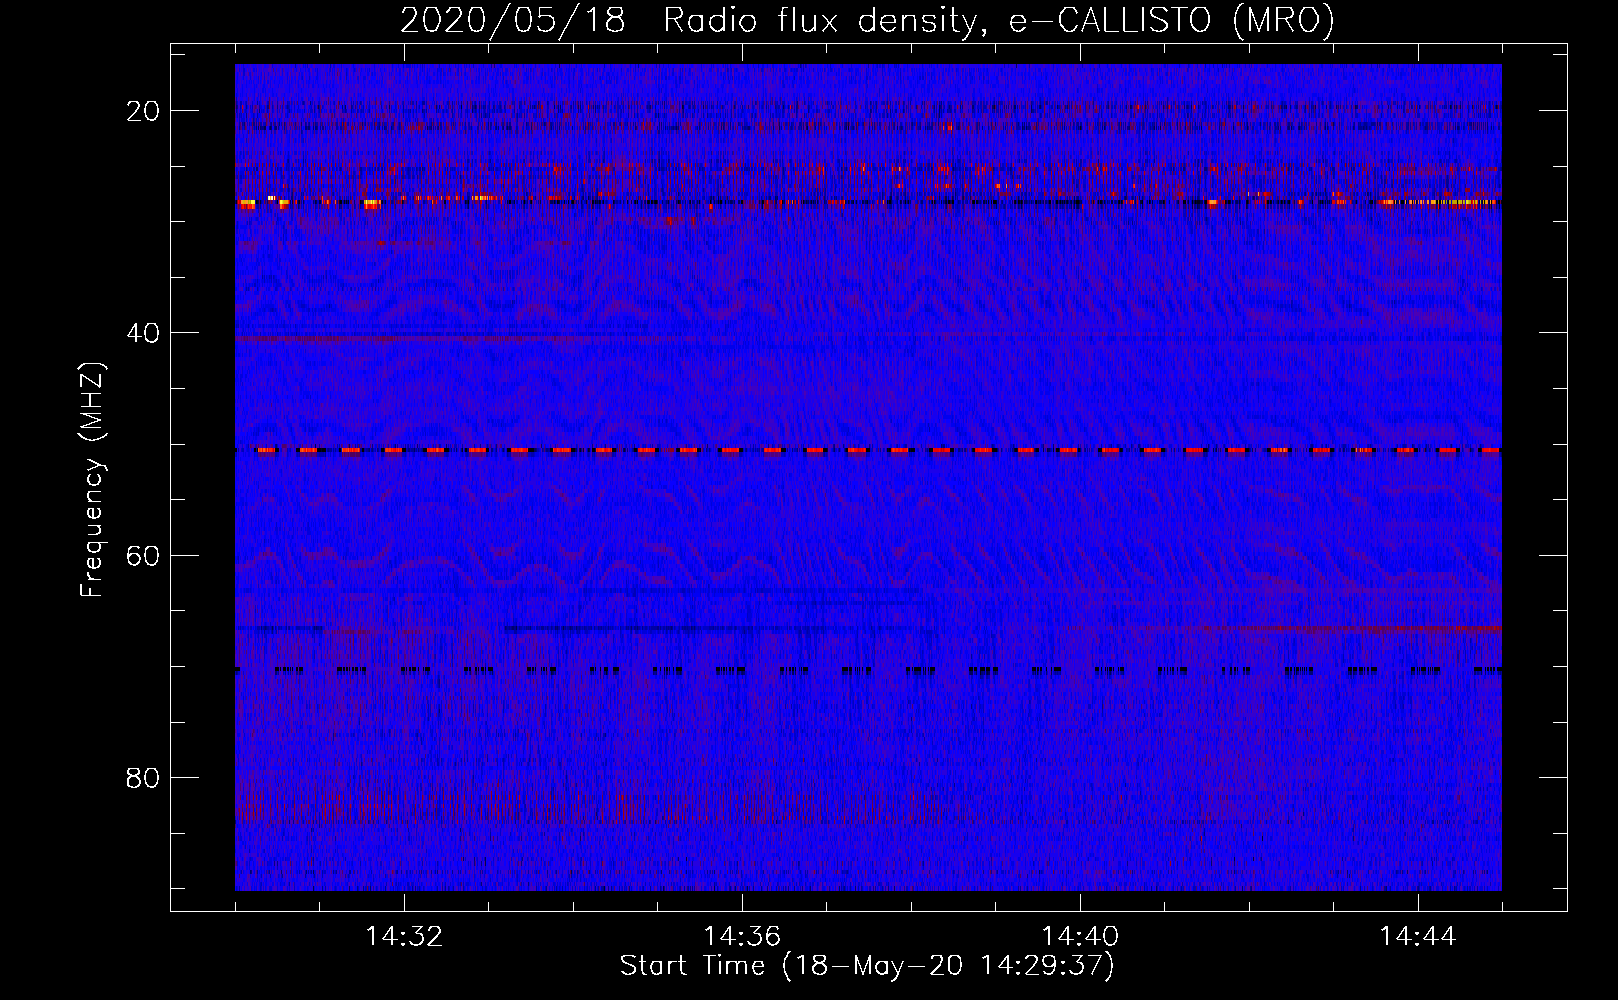Click the '14:44' time tick label
Screen dimensions: 1618x1000
pyautogui.click(x=1418, y=937)
